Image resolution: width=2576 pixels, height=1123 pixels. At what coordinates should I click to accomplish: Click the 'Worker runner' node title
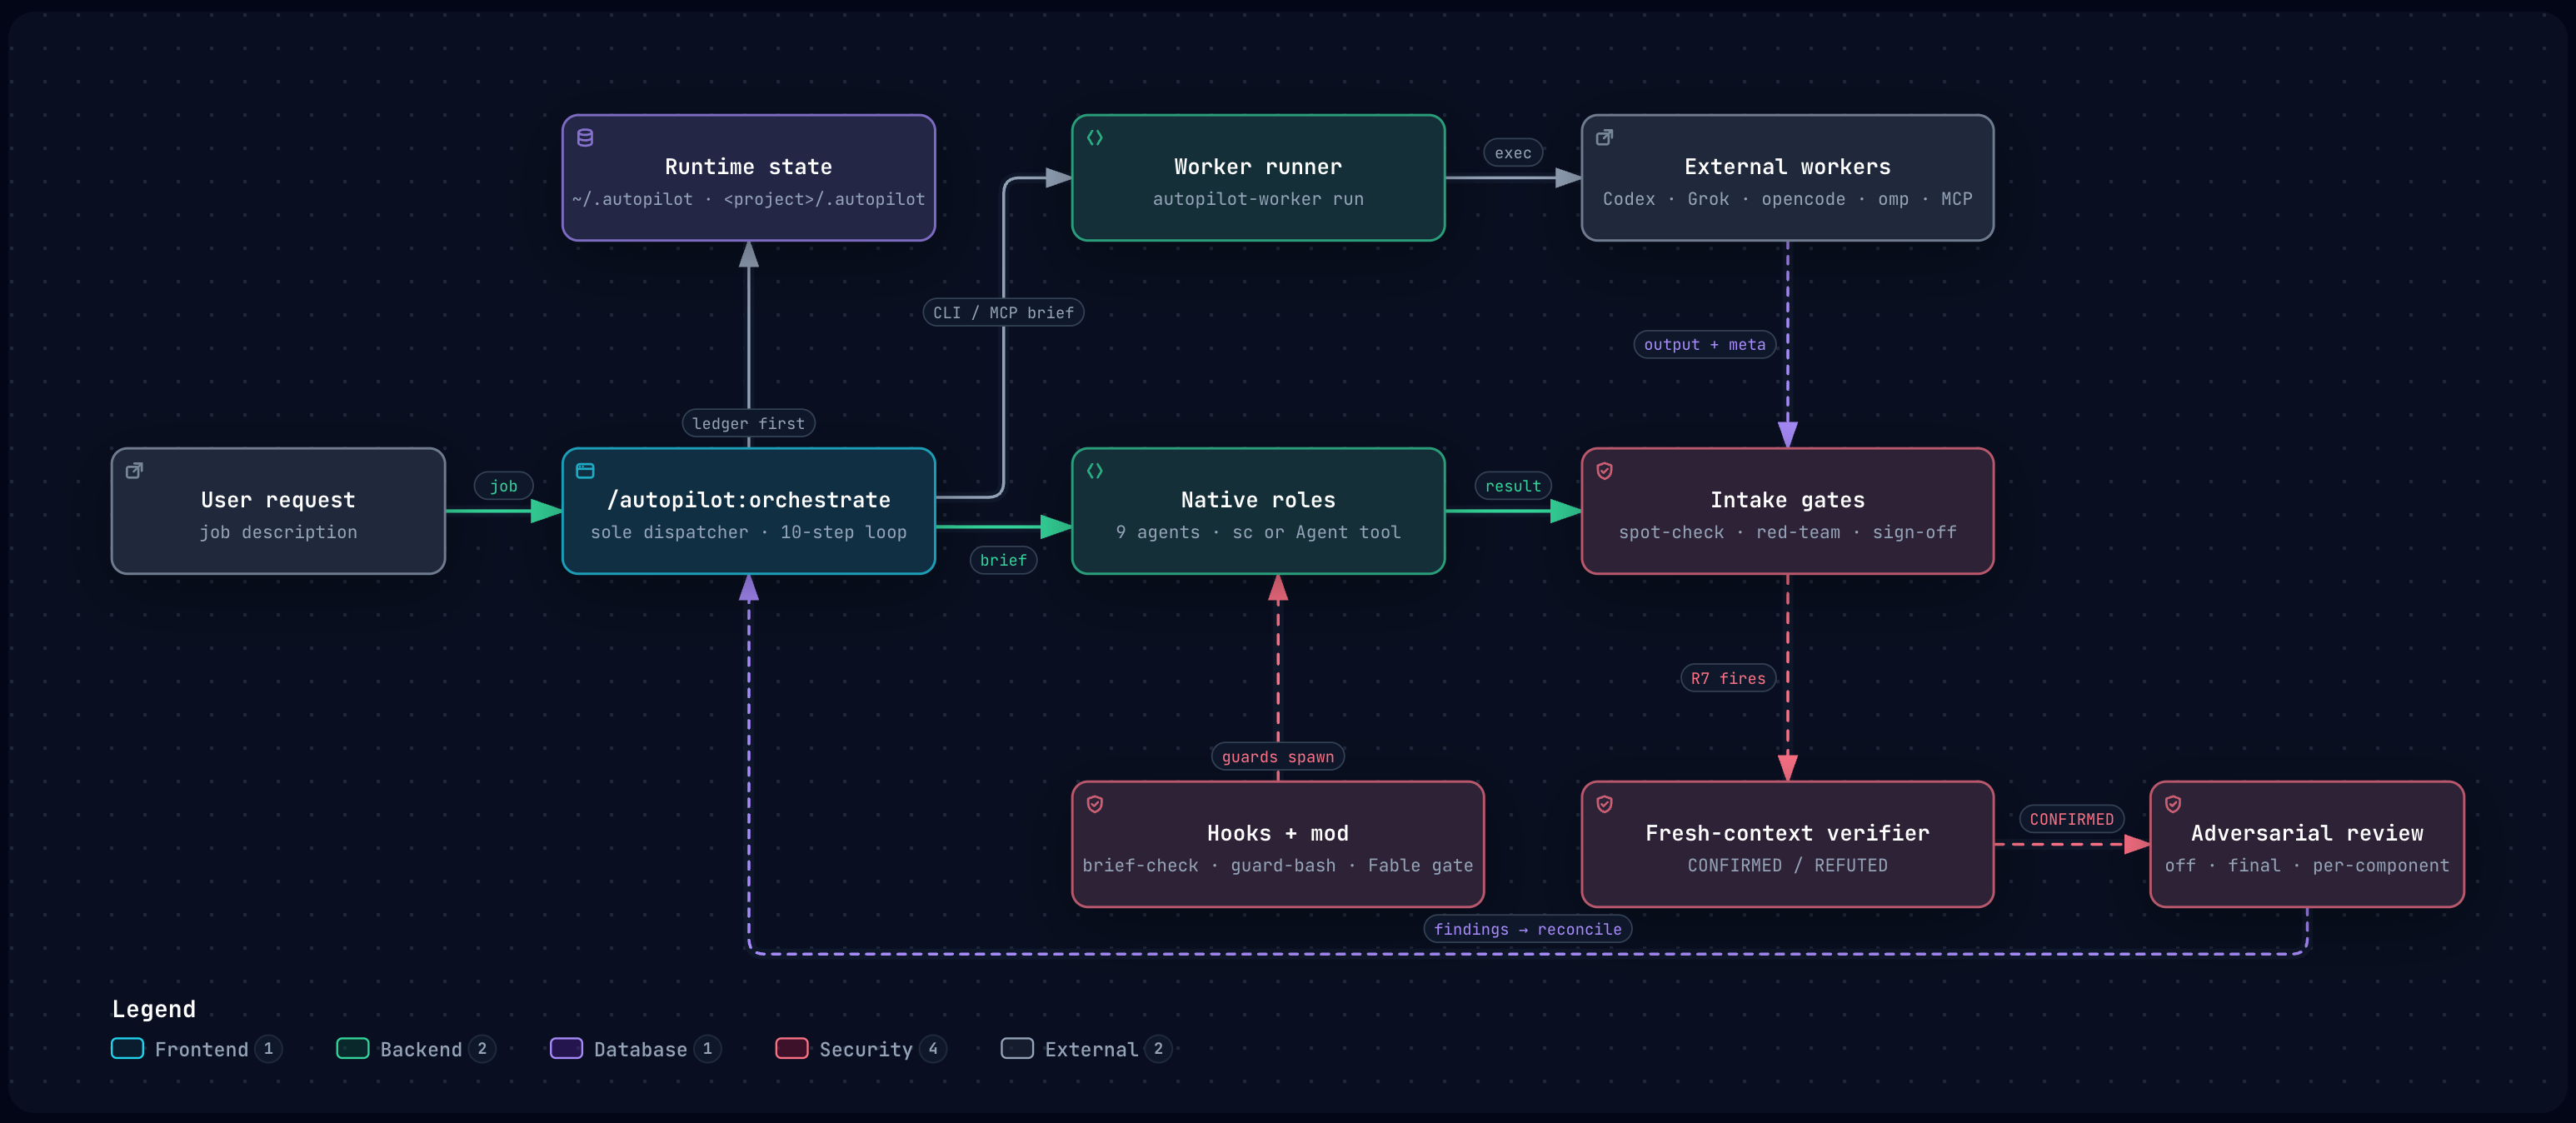[1257, 166]
